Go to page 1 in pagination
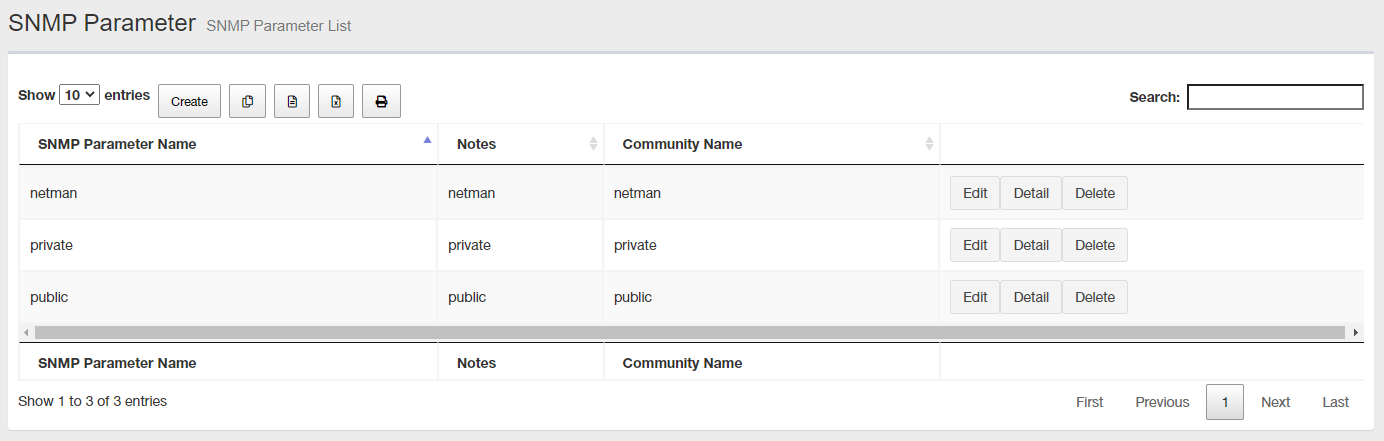 tap(1225, 402)
